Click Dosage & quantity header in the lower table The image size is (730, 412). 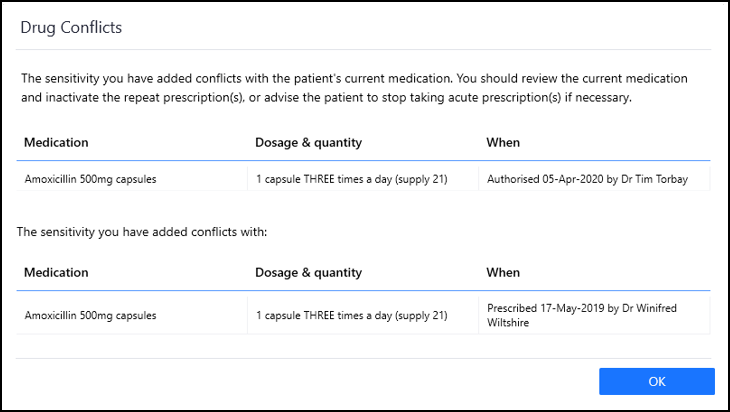pyautogui.click(x=308, y=272)
